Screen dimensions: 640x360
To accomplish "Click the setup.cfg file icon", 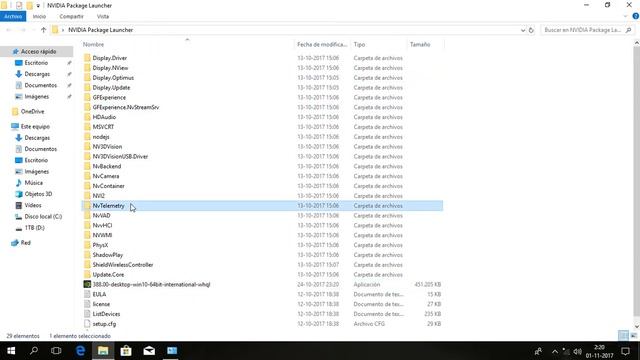I will click(x=87, y=324).
